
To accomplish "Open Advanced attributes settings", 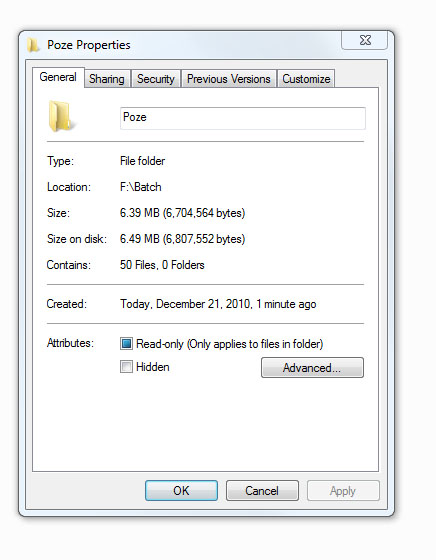I will (x=312, y=368).
